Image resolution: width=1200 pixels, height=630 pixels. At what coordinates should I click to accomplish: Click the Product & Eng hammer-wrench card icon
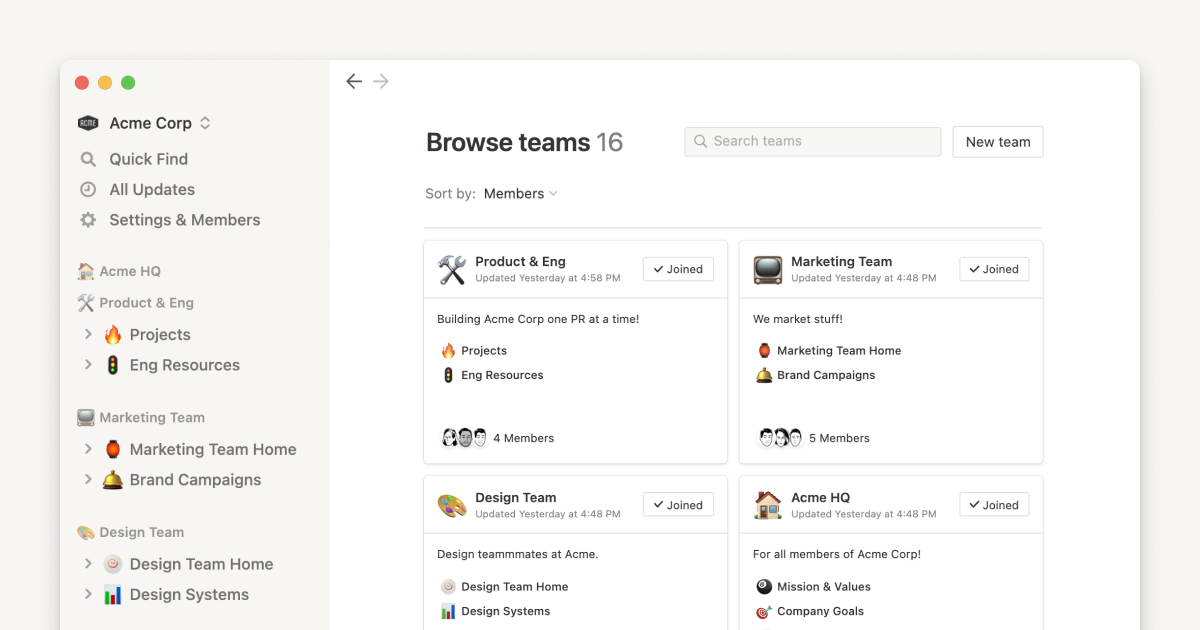point(452,270)
